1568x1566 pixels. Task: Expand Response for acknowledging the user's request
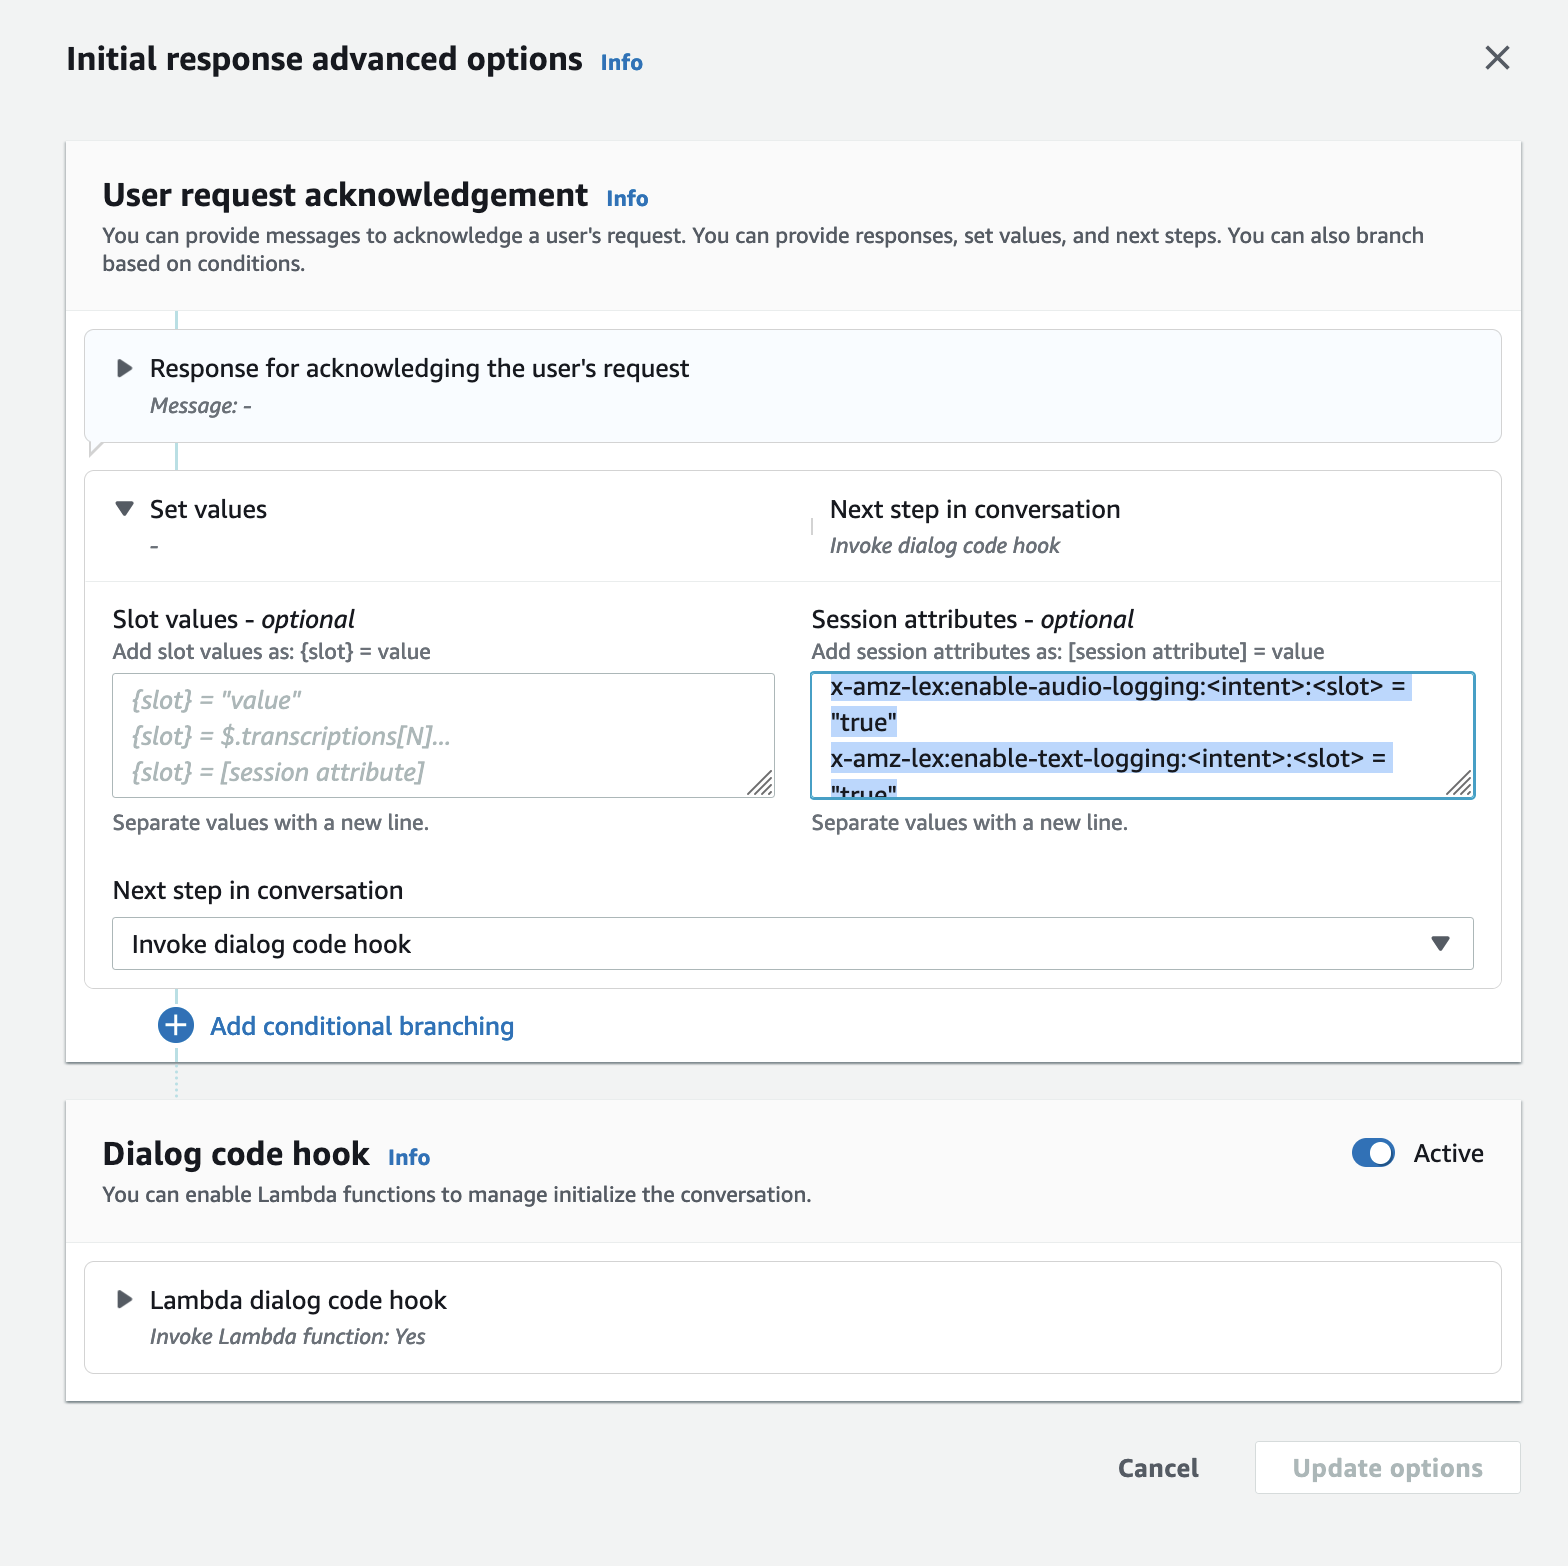125,369
